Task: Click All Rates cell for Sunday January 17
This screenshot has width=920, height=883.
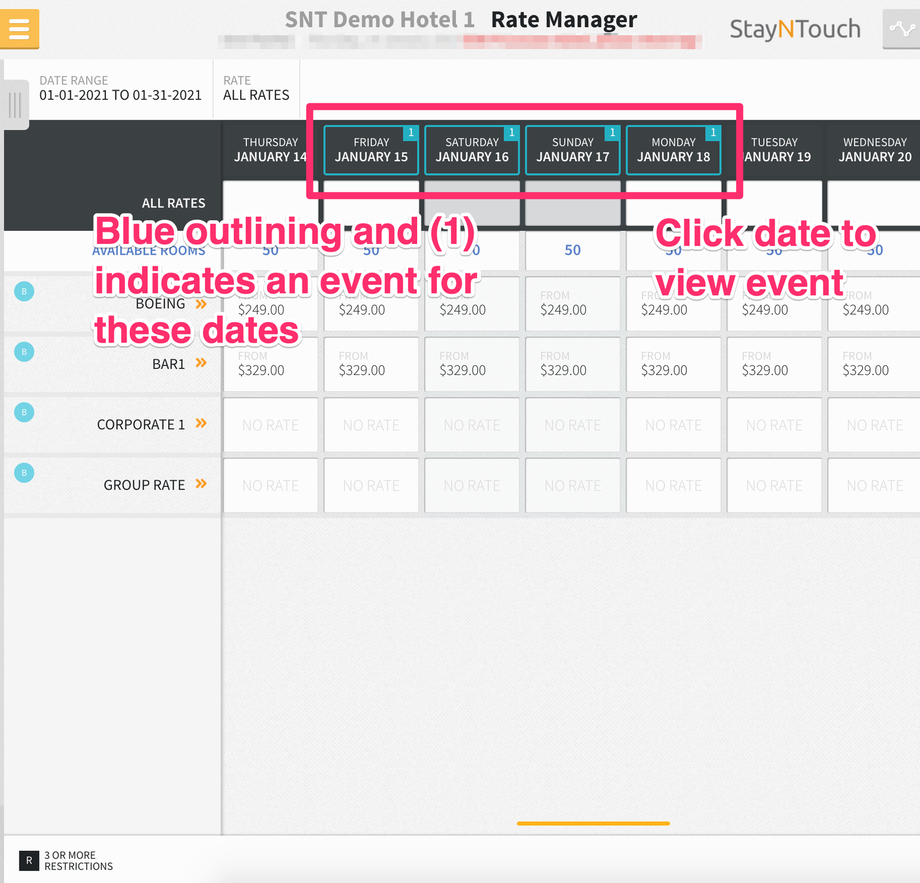Action: pos(573,203)
